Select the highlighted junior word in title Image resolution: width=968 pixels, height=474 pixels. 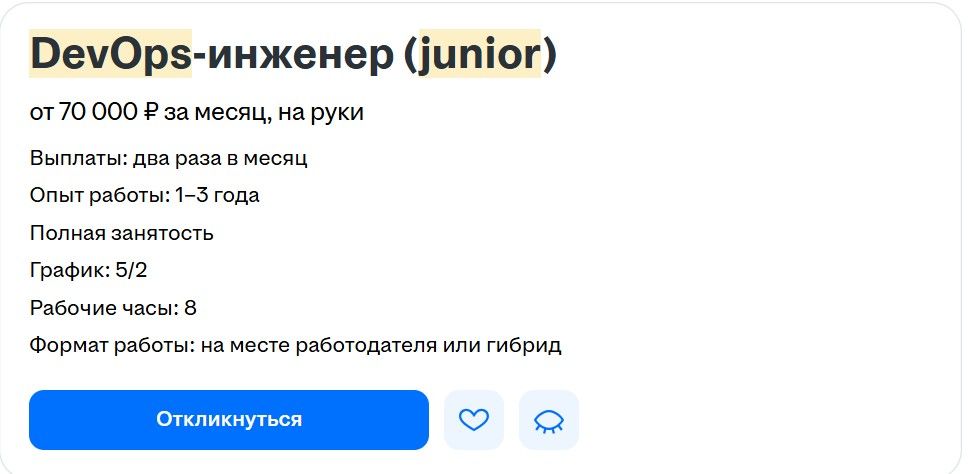pyautogui.click(x=480, y=54)
